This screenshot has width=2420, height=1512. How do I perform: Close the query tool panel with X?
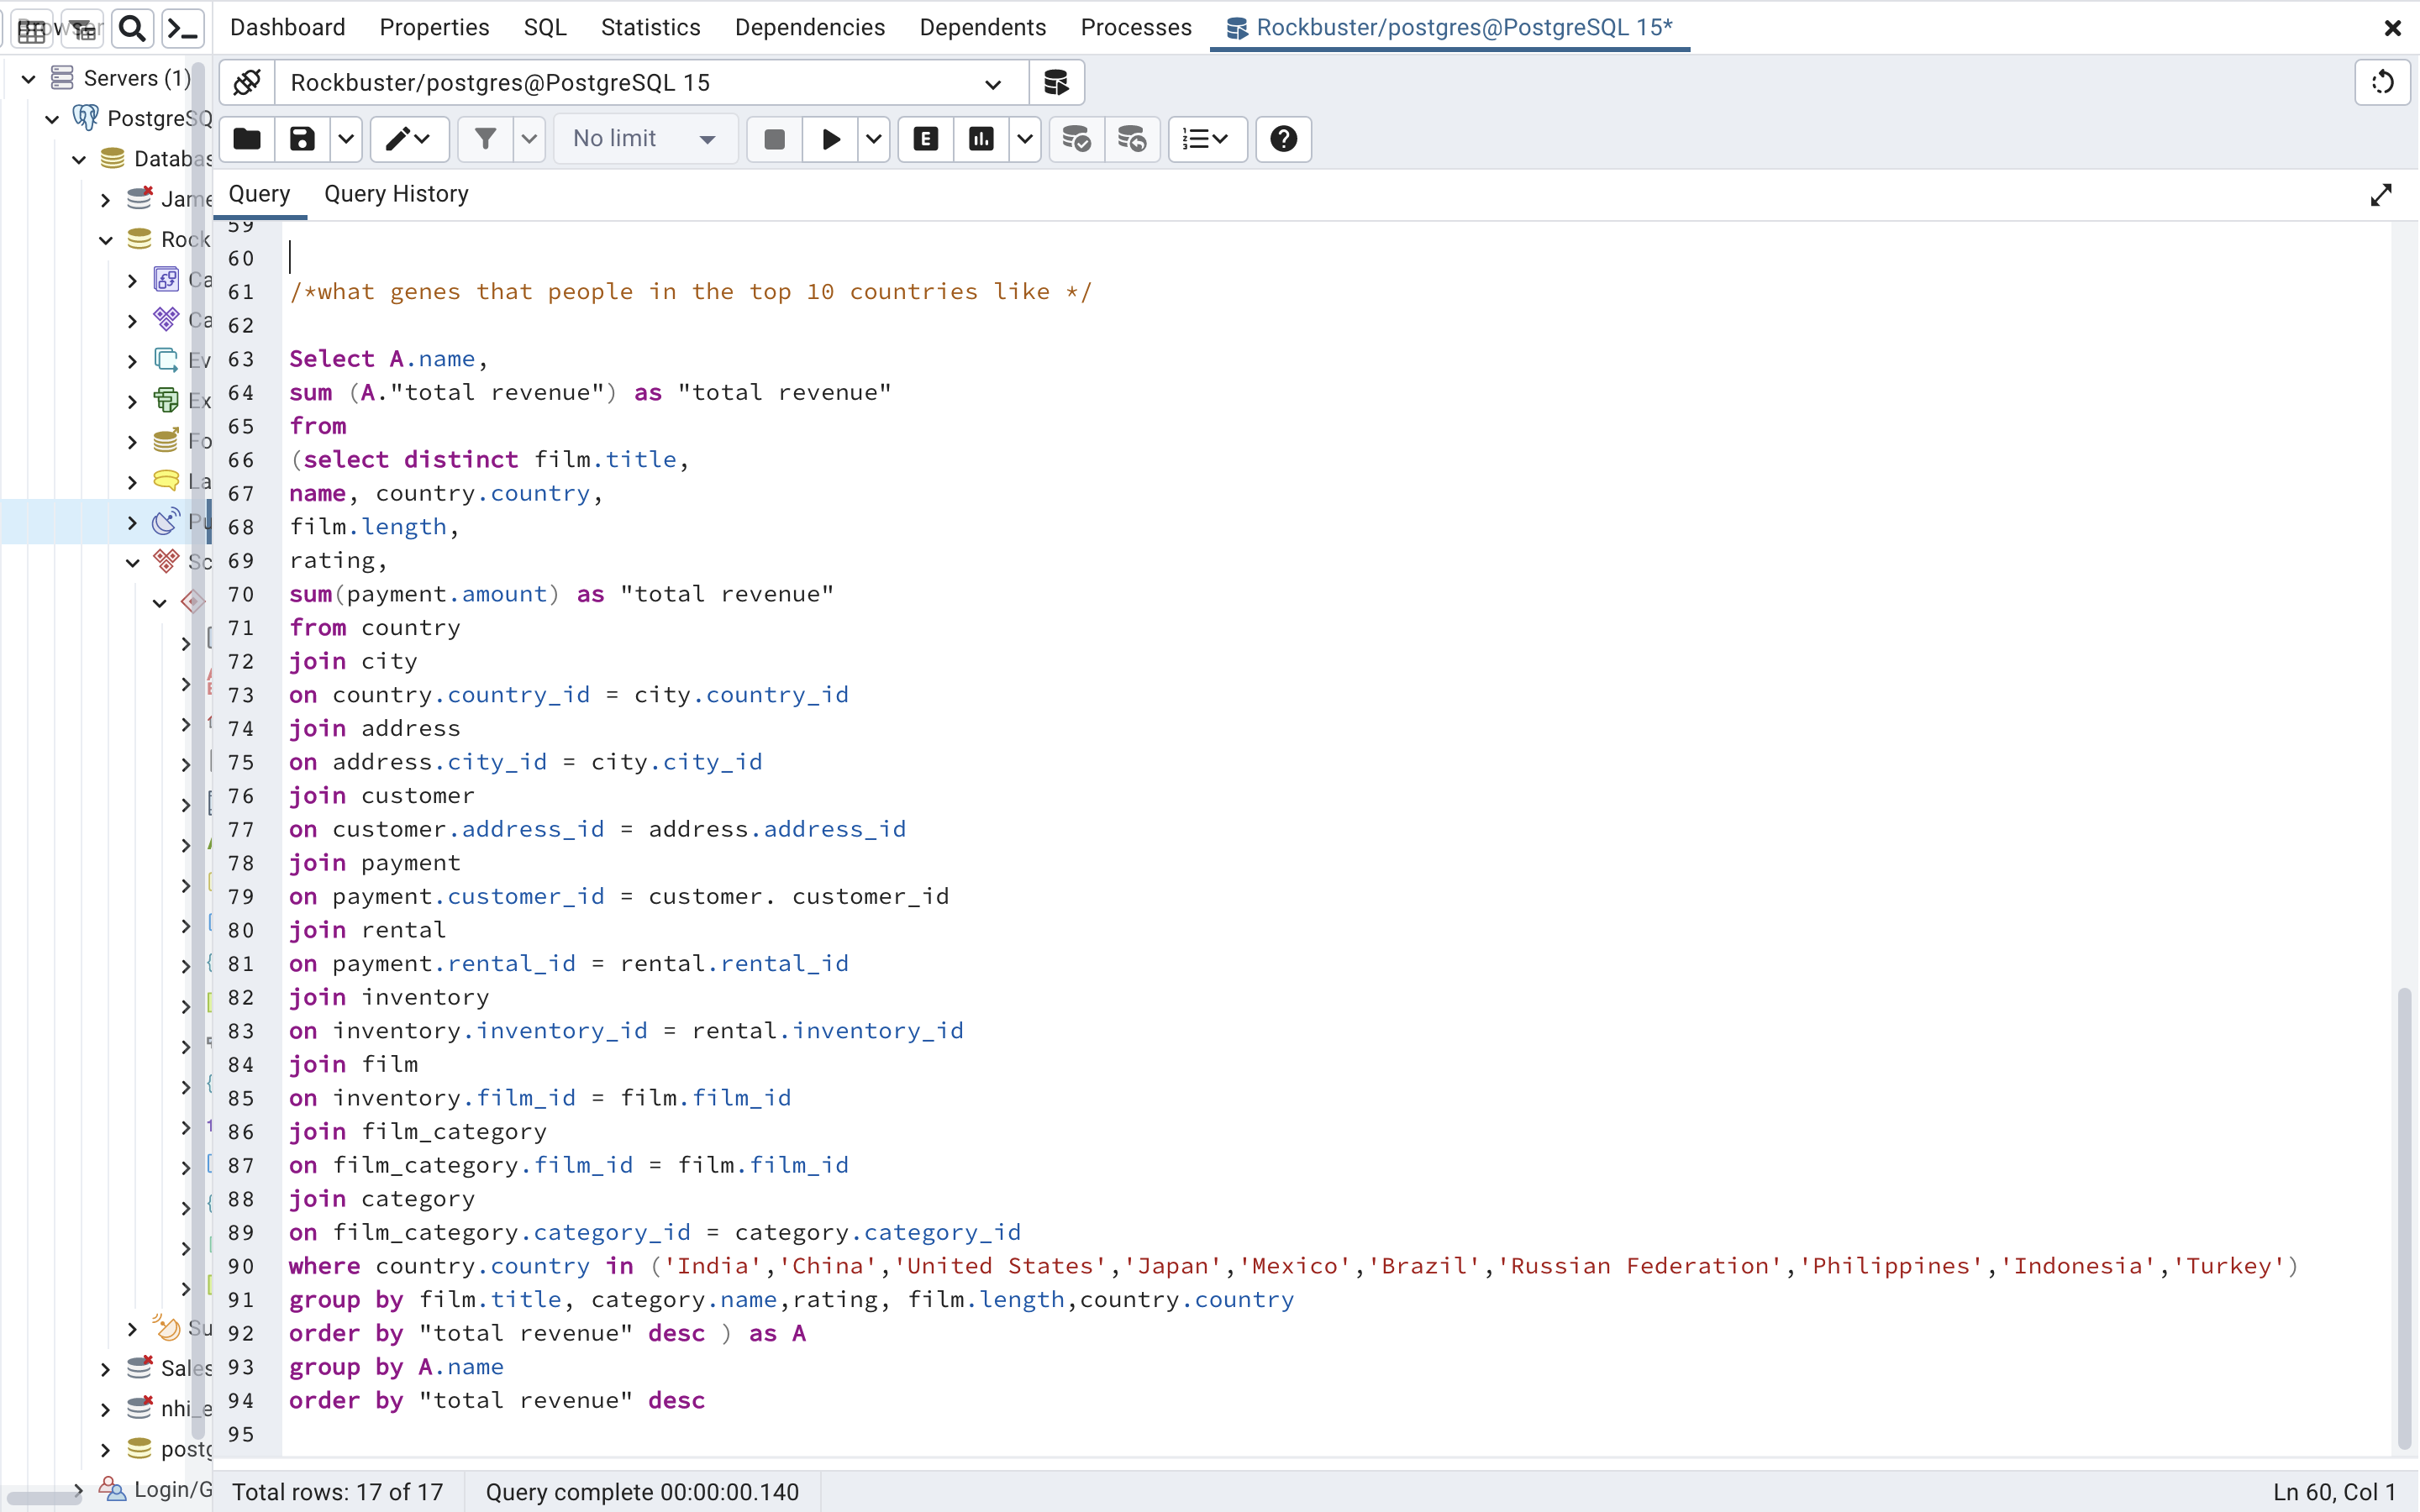point(2393,28)
